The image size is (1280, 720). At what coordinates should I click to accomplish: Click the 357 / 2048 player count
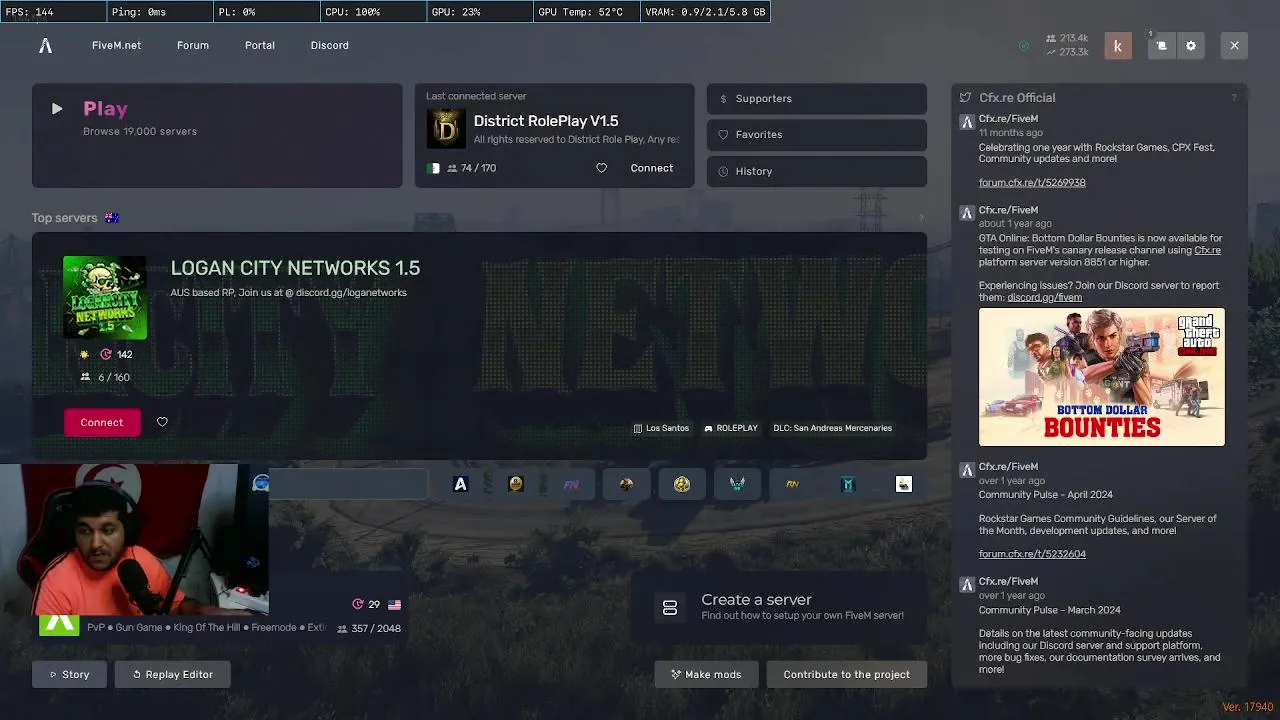click(x=369, y=629)
